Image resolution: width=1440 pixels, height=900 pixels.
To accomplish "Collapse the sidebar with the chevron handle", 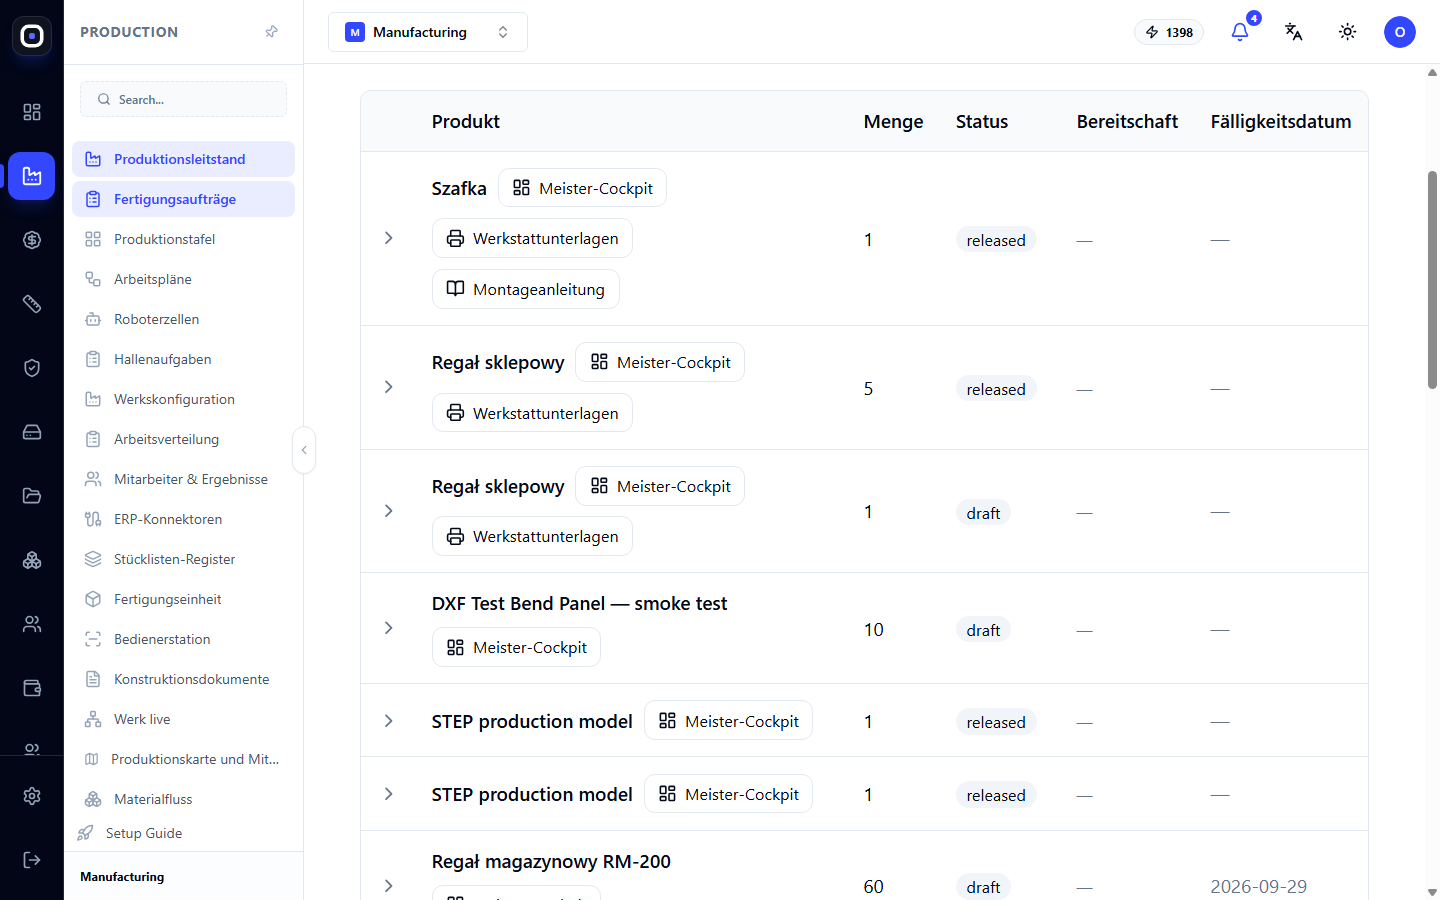I will (x=304, y=450).
